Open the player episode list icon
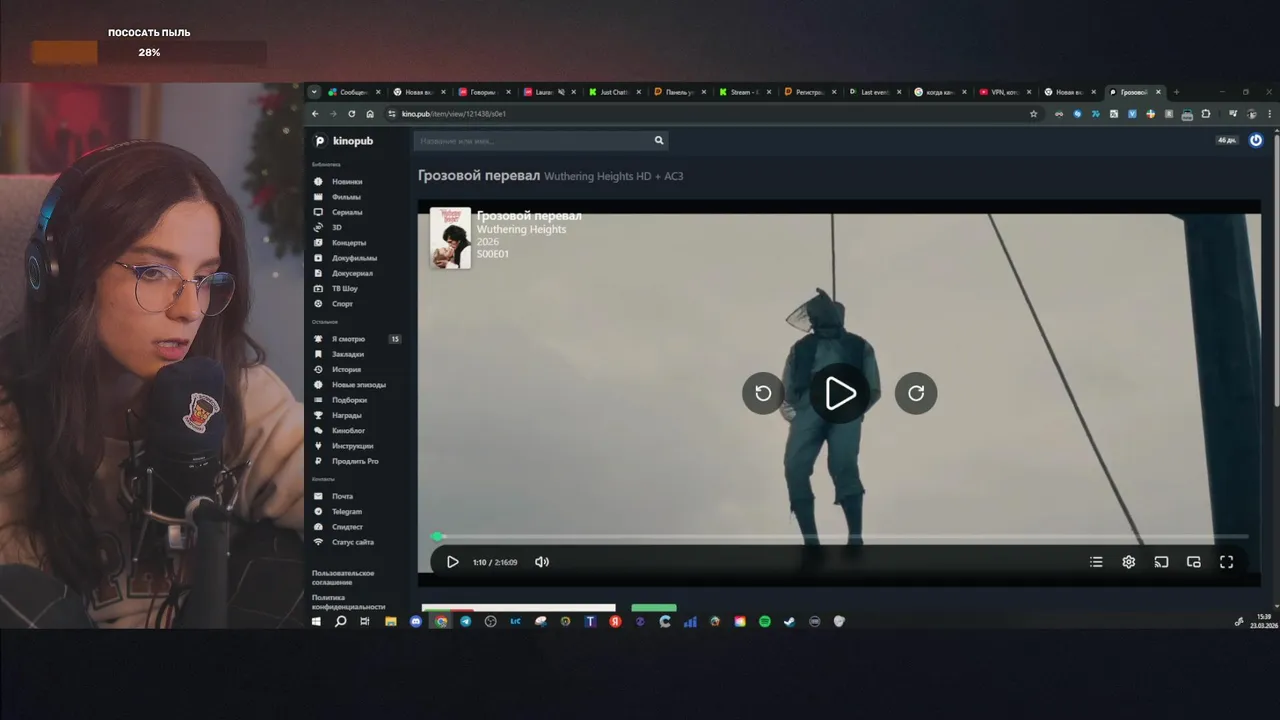The height and width of the screenshot is (720, 1280). tap(1096, 562)
